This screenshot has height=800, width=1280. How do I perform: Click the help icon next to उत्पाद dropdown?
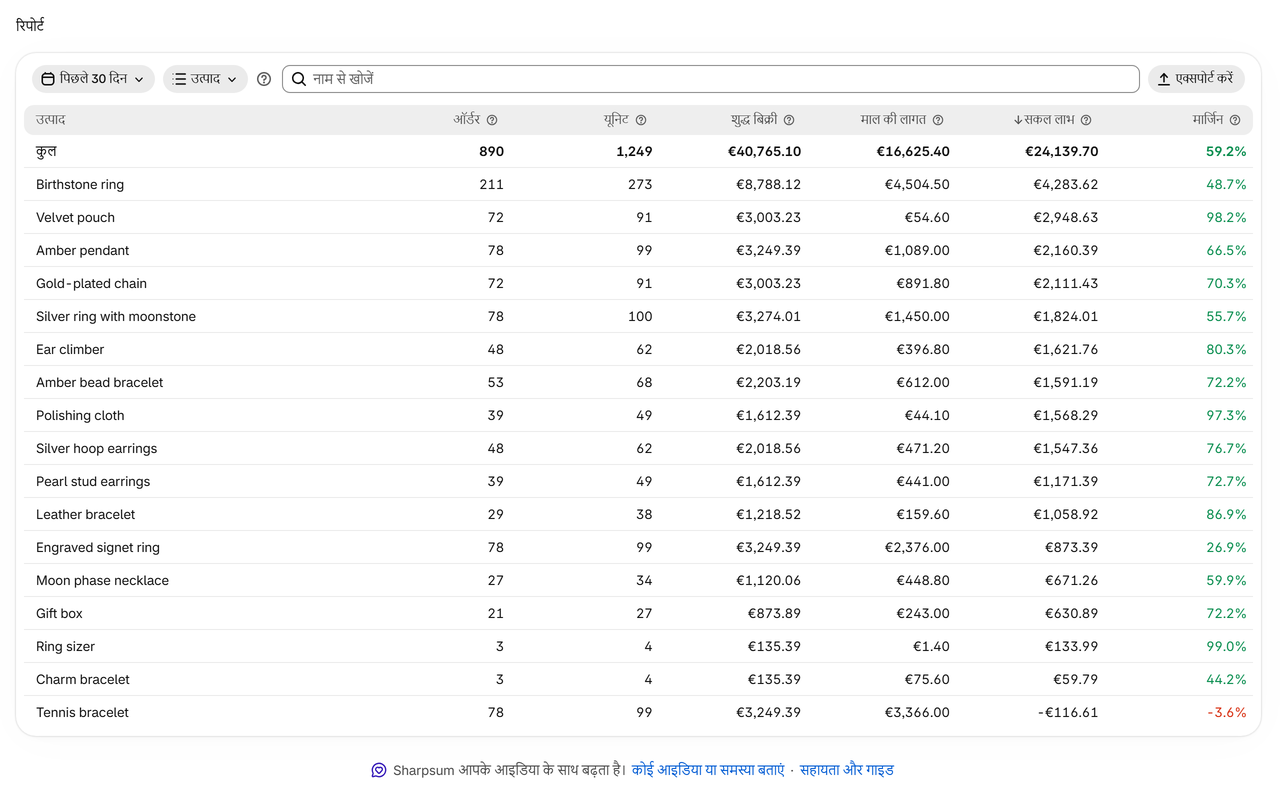click(264, 79)
